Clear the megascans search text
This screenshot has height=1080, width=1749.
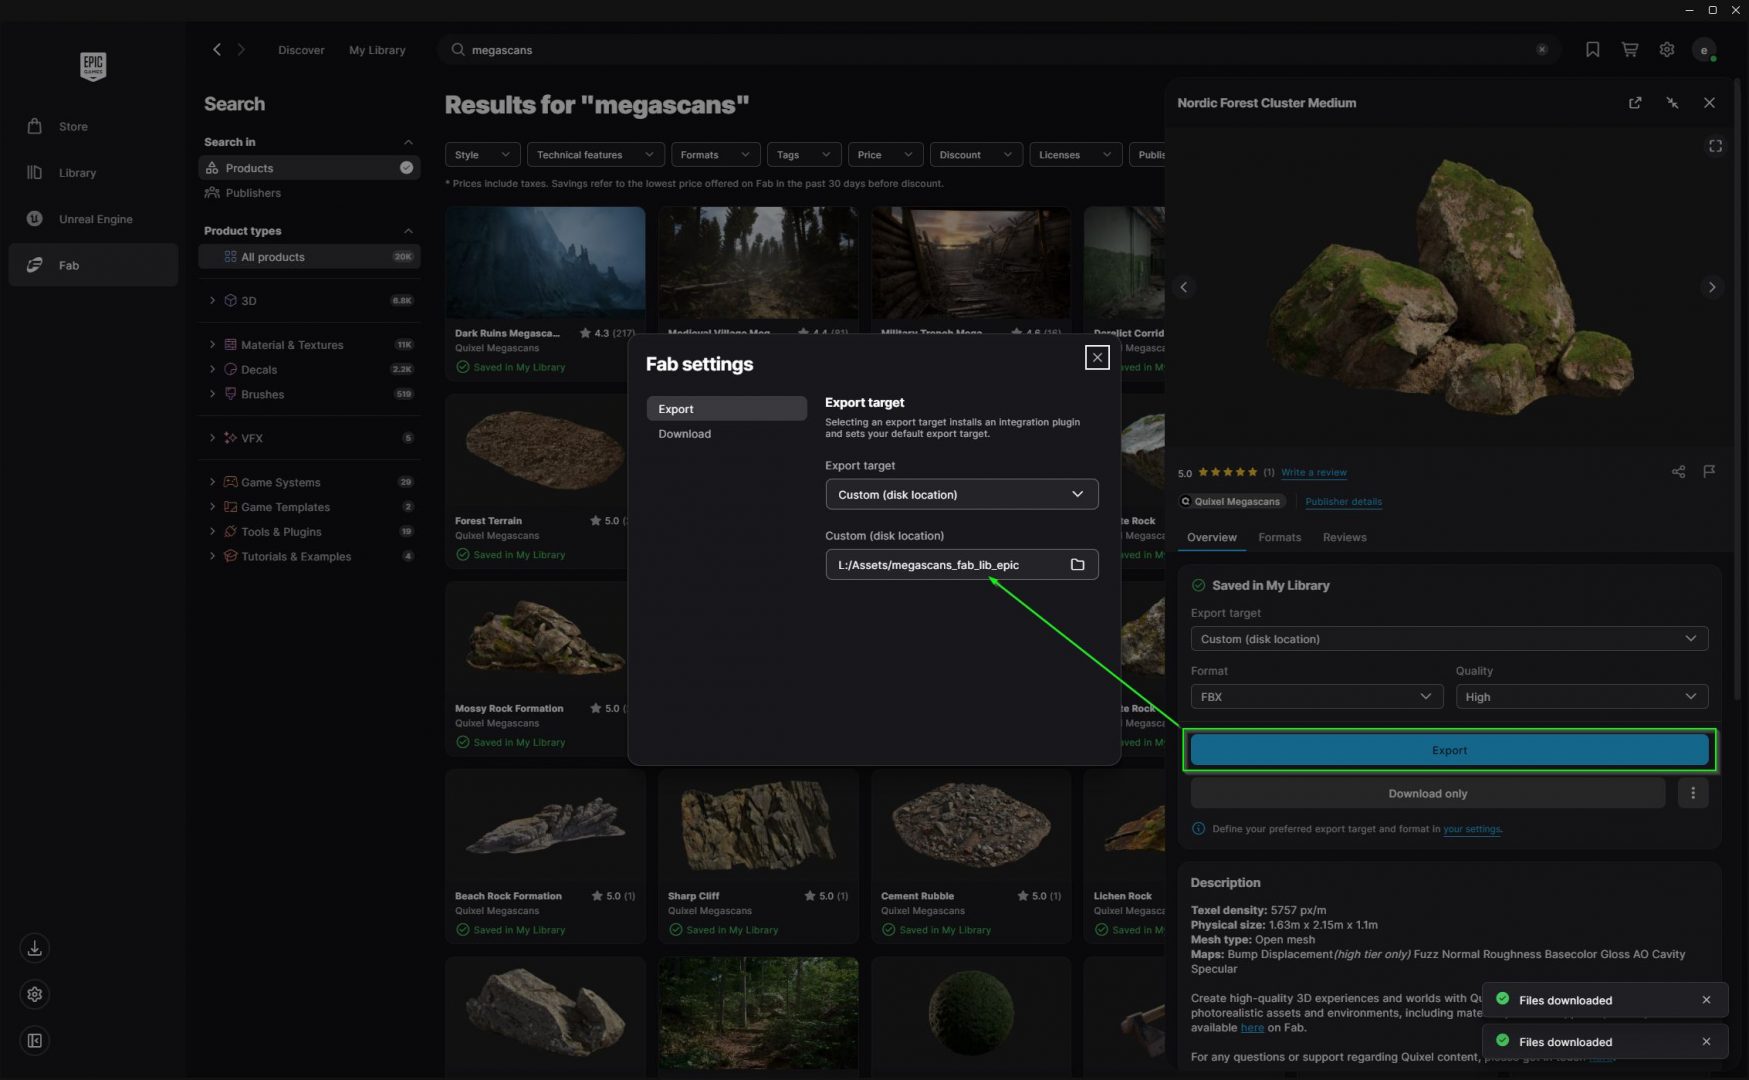[1542, 49]
